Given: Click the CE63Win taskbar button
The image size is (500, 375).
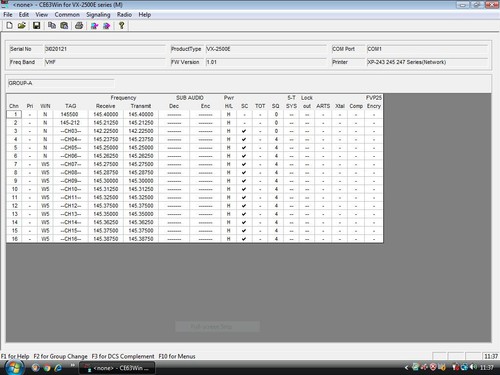Looking at the screenshot, I should point(117,368).
